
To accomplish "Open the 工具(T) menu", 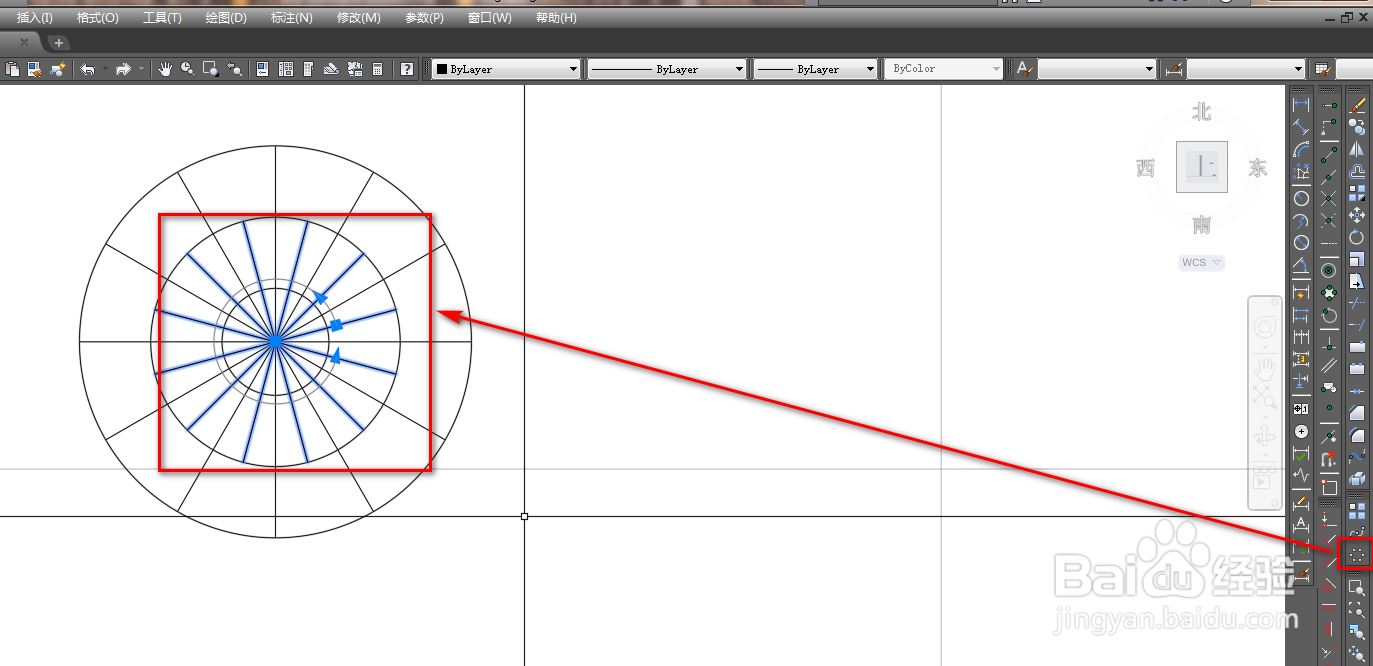I will pos(162,18).
